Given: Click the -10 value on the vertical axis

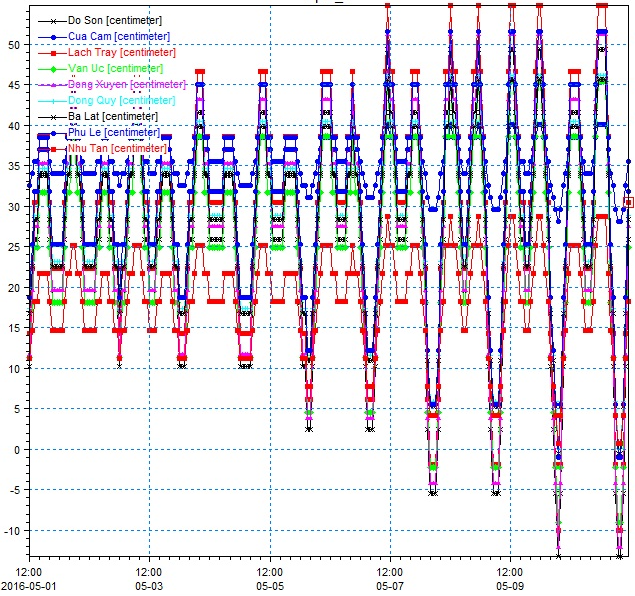Looking at the screenshot, I should (15, 530).
